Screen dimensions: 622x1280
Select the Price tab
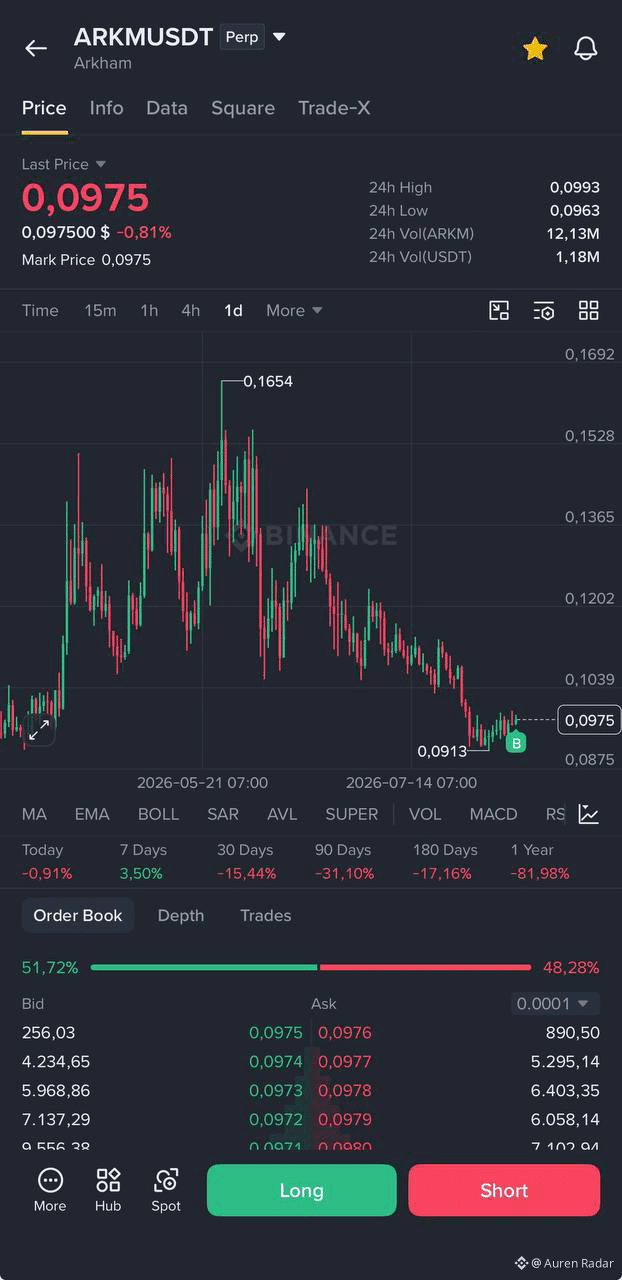pyautogui.click(x=44, y=108)
